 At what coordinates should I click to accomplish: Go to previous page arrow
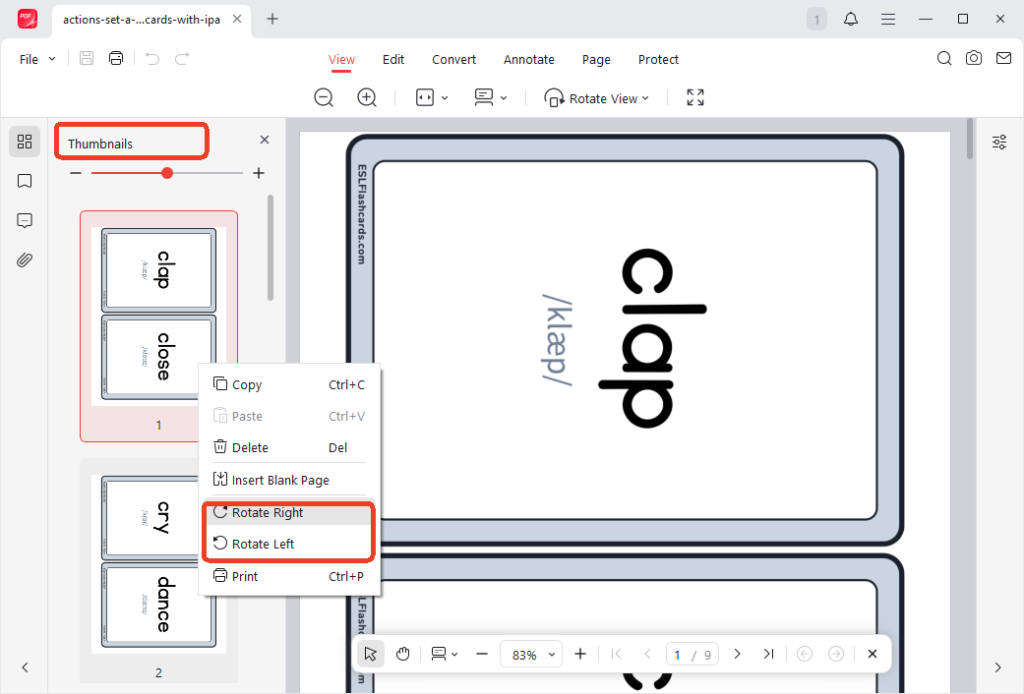(x=647, y=654)
